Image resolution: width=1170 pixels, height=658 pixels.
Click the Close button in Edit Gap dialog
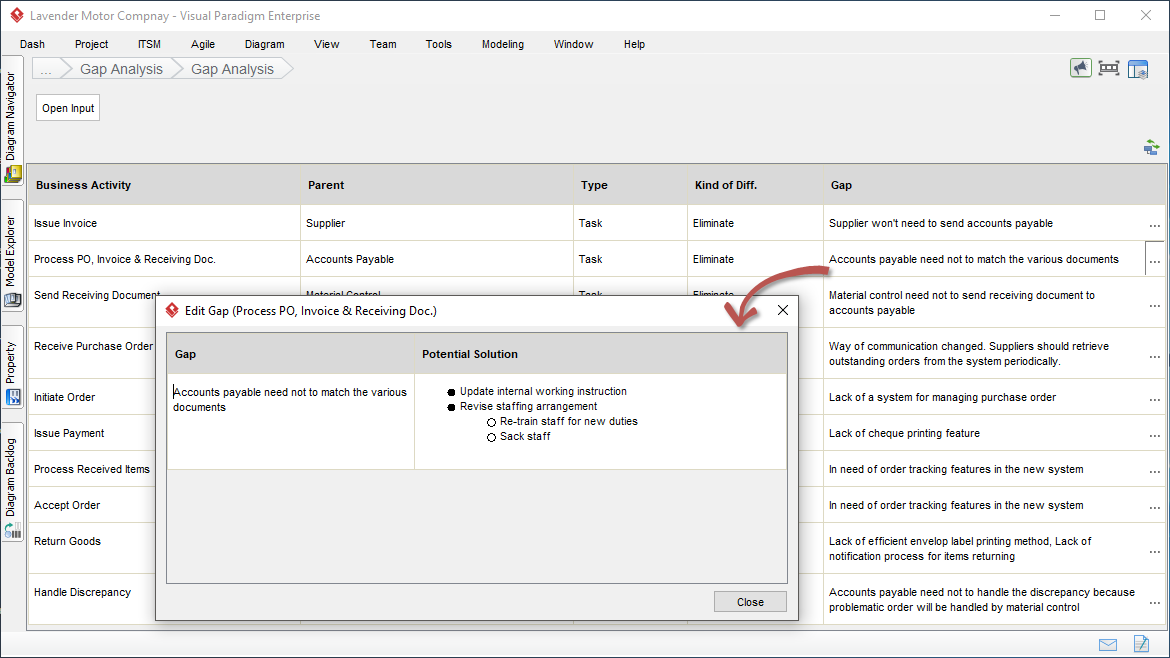click(750, 602)
